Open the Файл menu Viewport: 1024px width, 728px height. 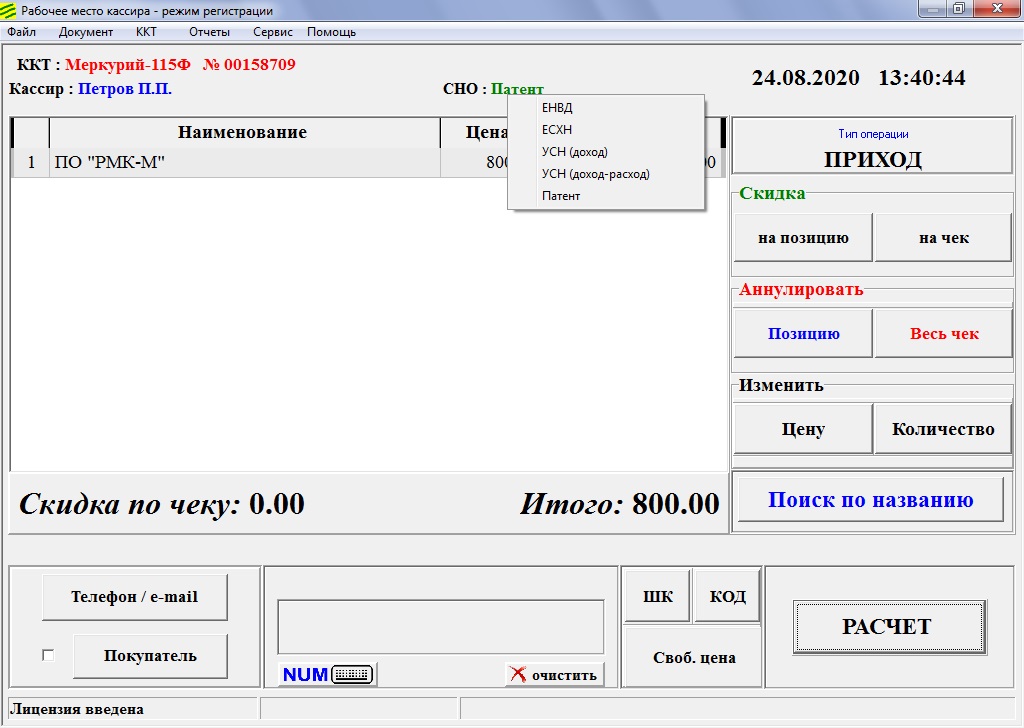(21, 32)
